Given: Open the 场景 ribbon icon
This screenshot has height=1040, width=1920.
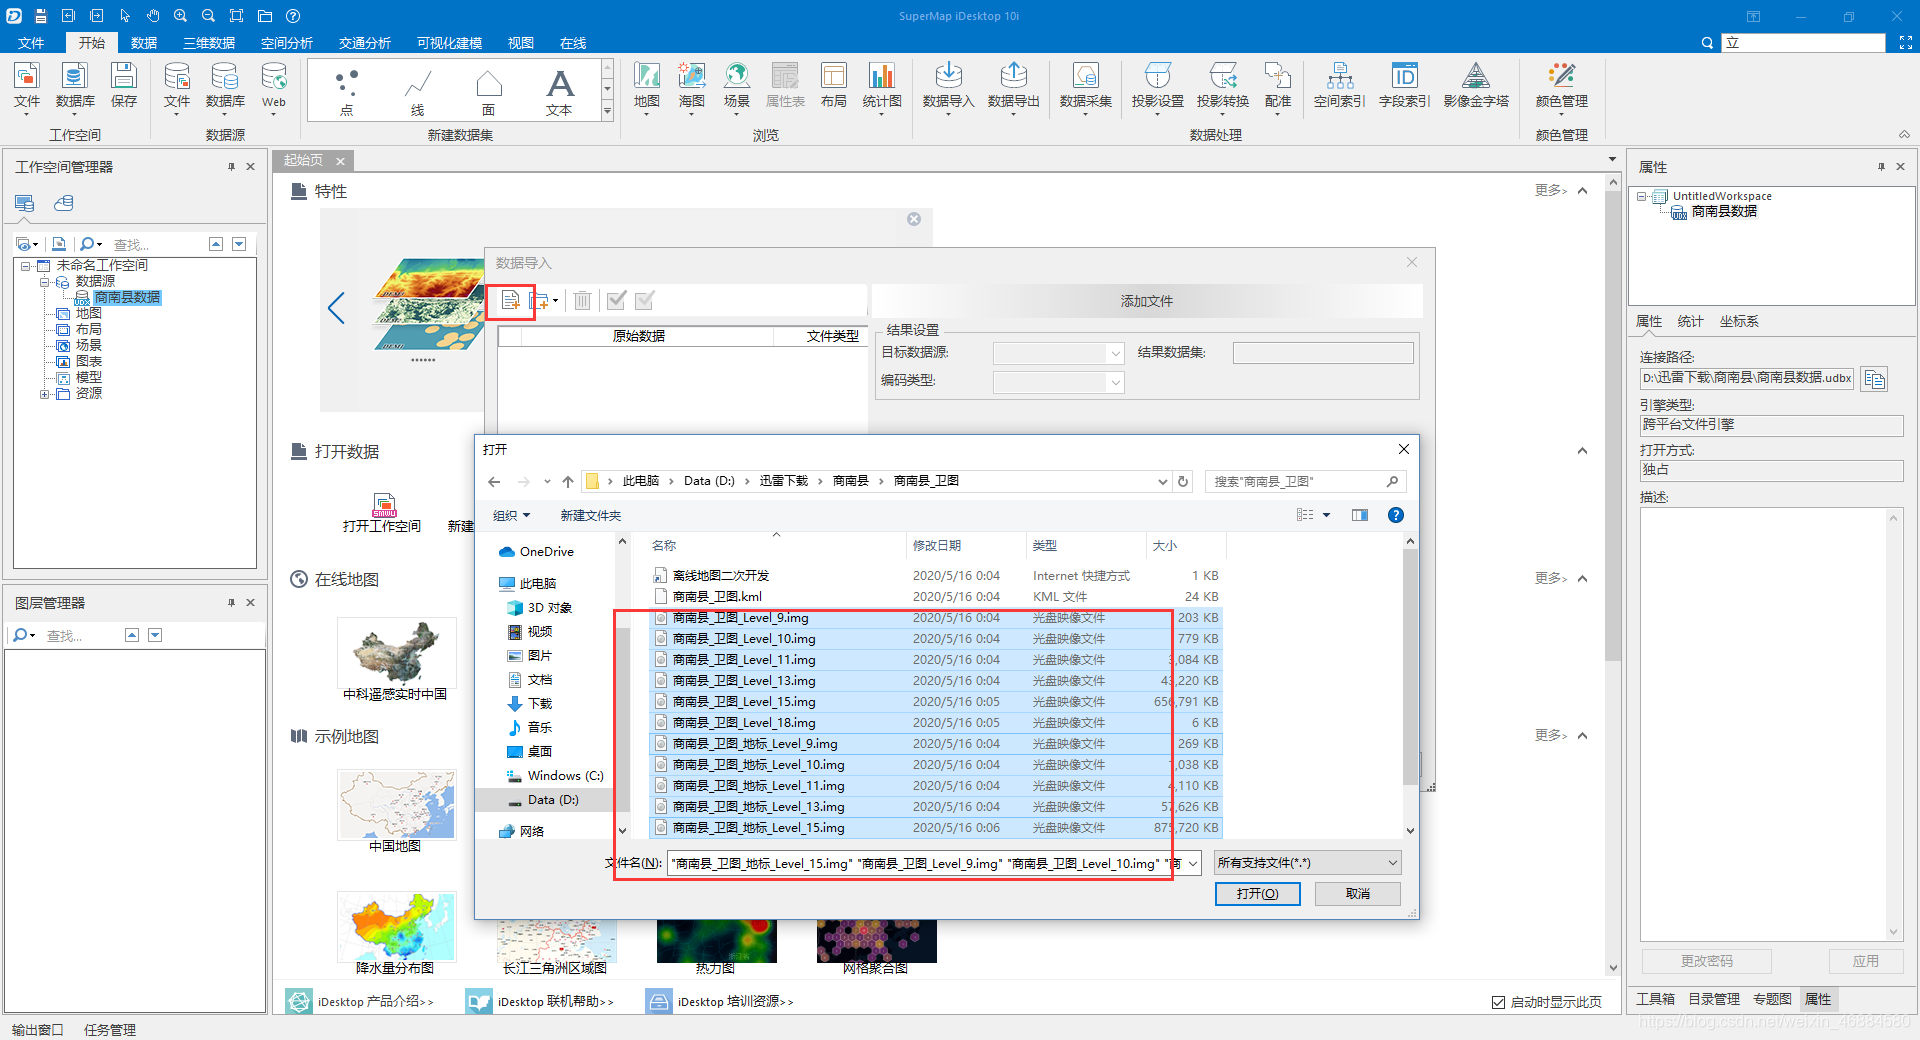Looking at the screenshot, I should (736, 86).
